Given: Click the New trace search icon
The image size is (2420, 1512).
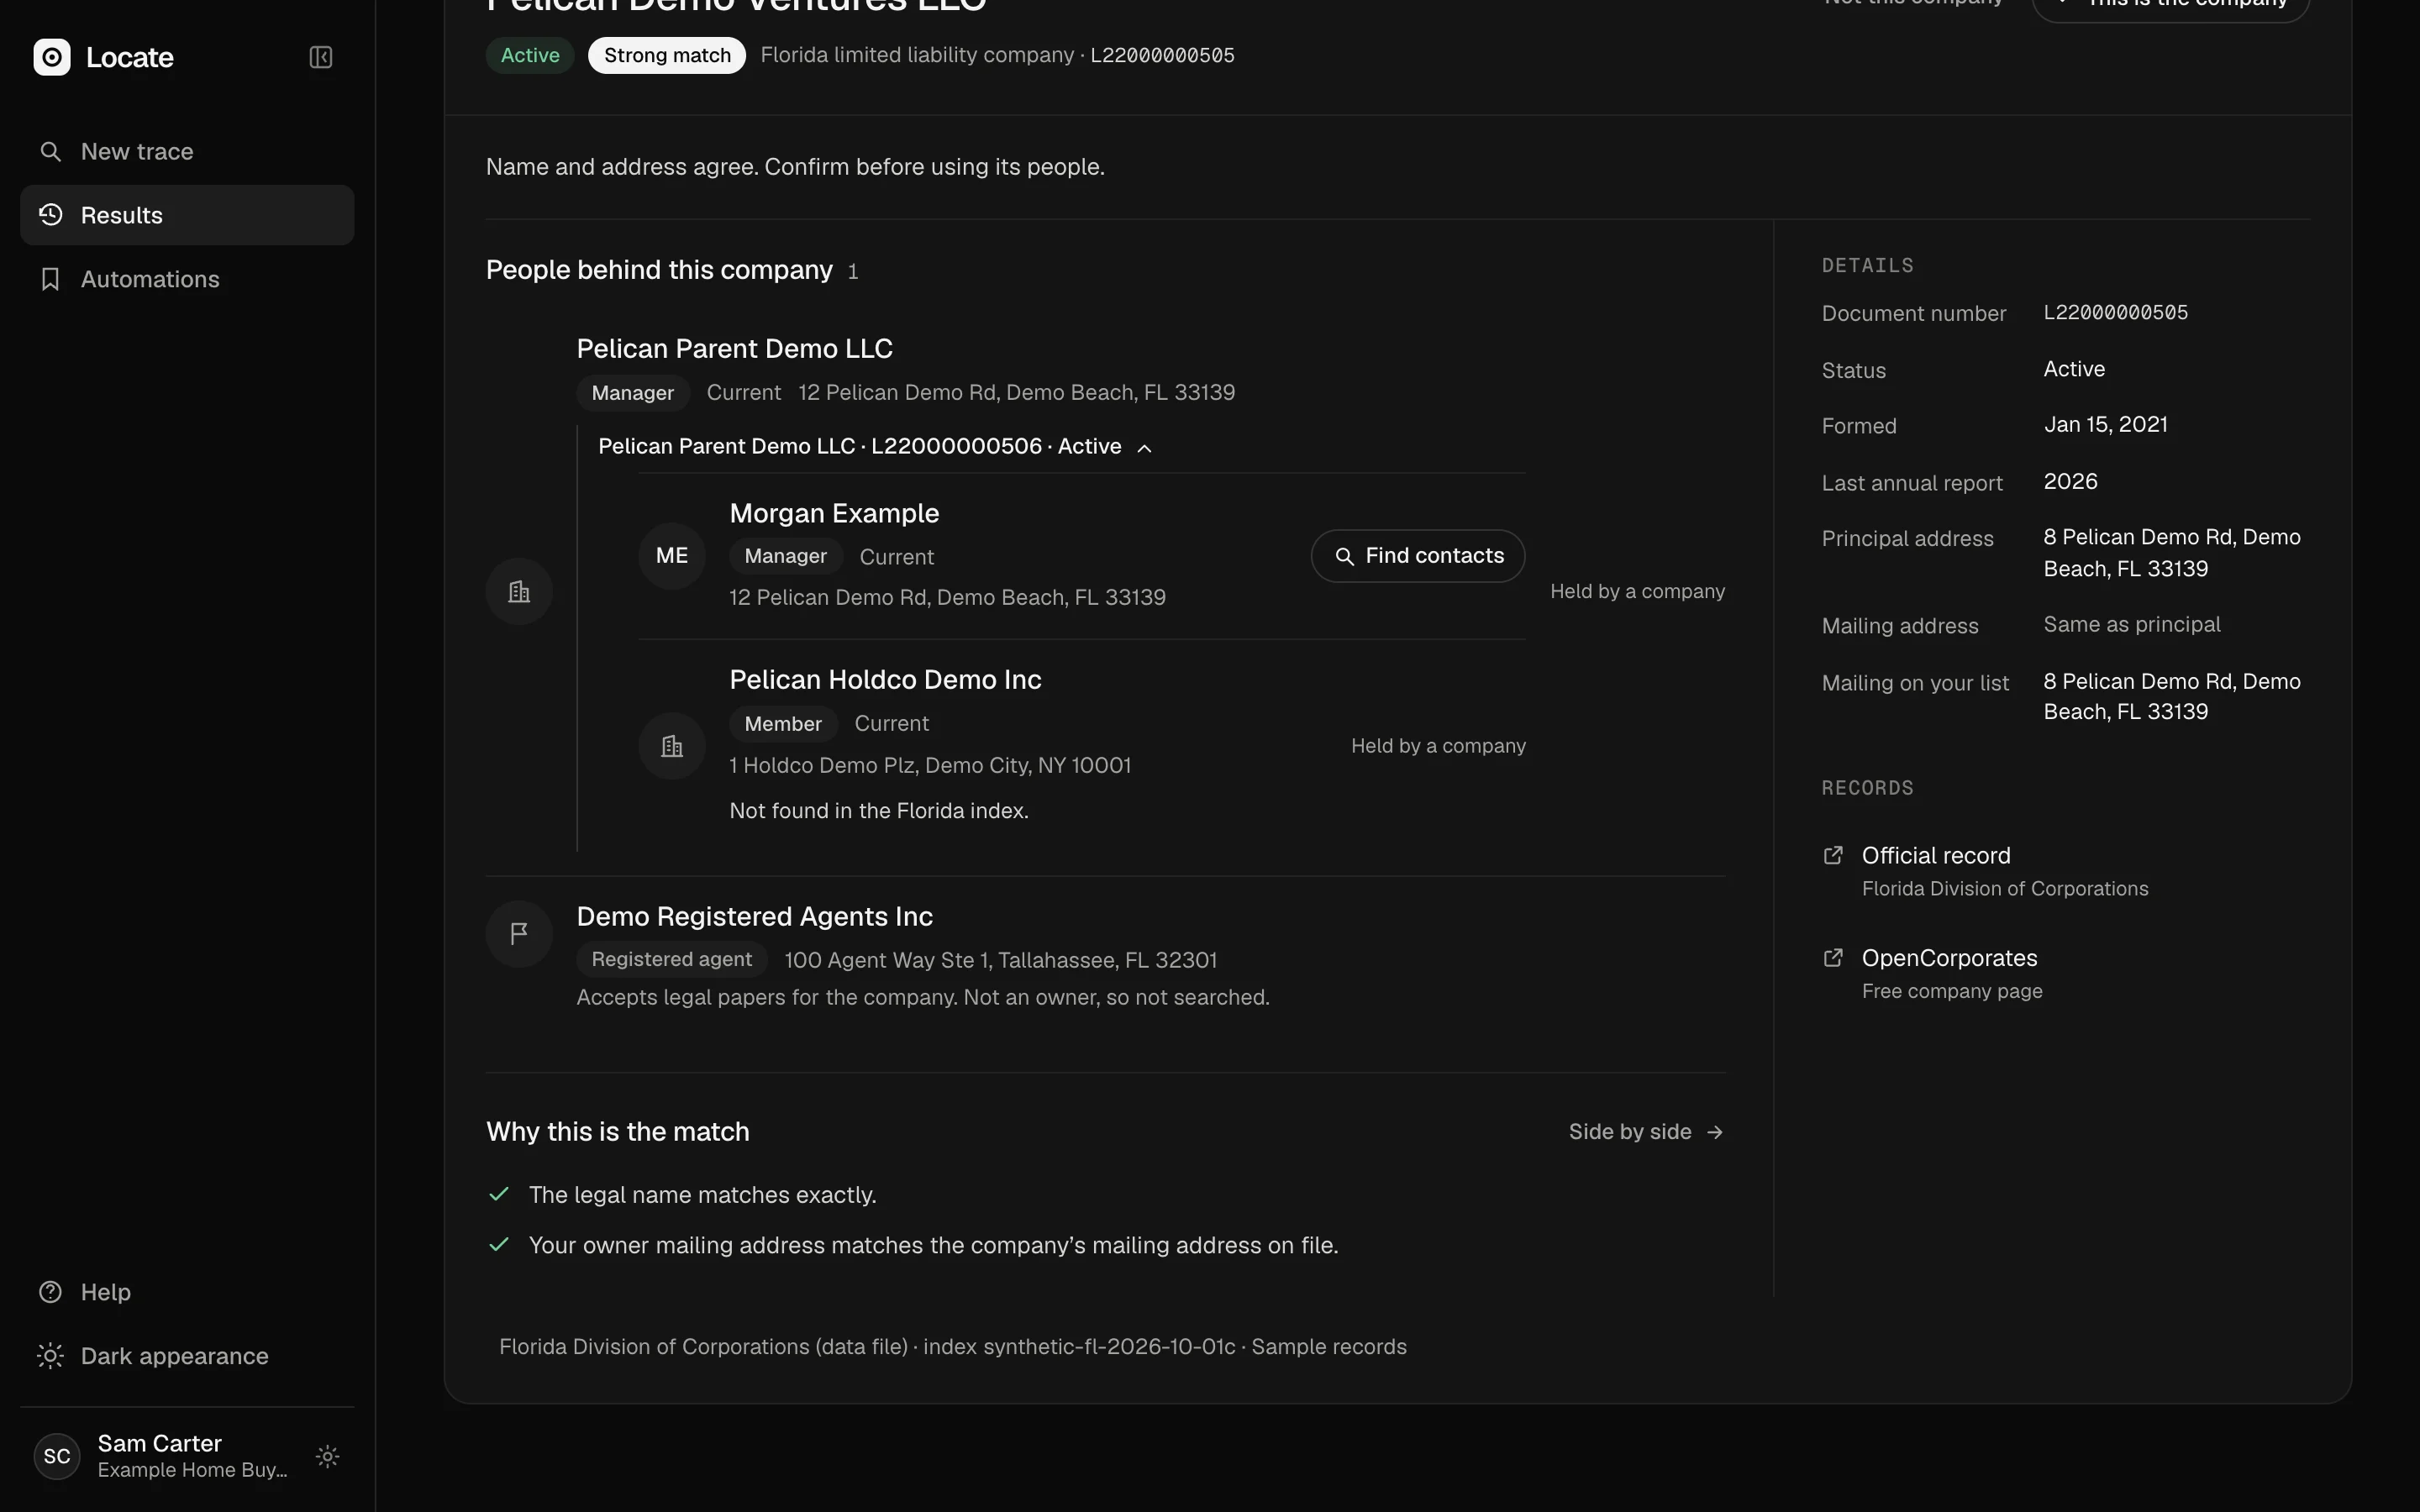Looking at the screenshot, I should (50, 151).
